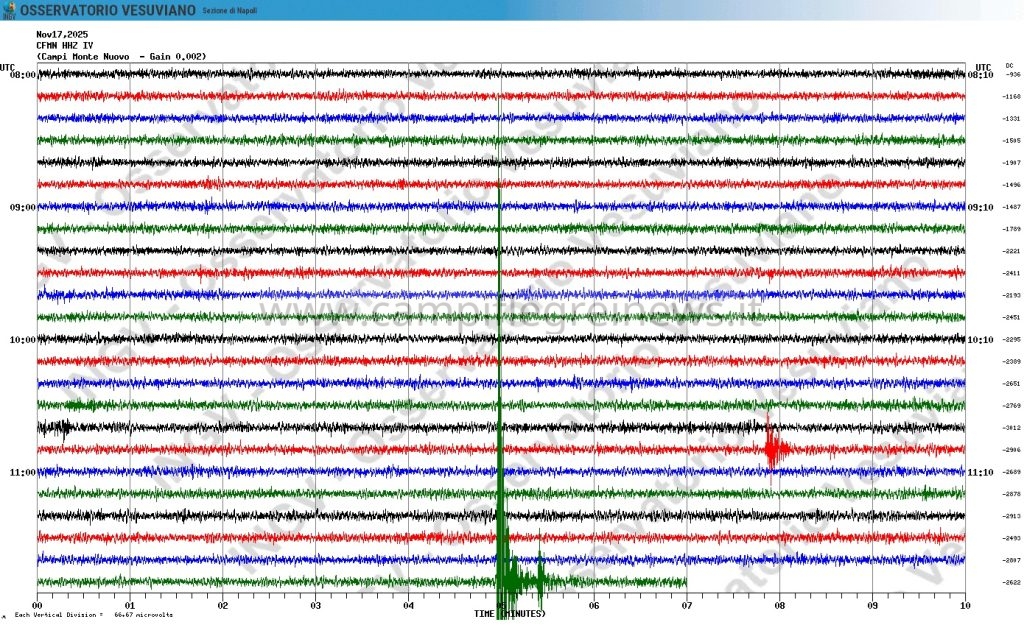The width and height of the screenshot is (1024, 625).
Task: Click the 11:00 time label on left
Action: 23,472
